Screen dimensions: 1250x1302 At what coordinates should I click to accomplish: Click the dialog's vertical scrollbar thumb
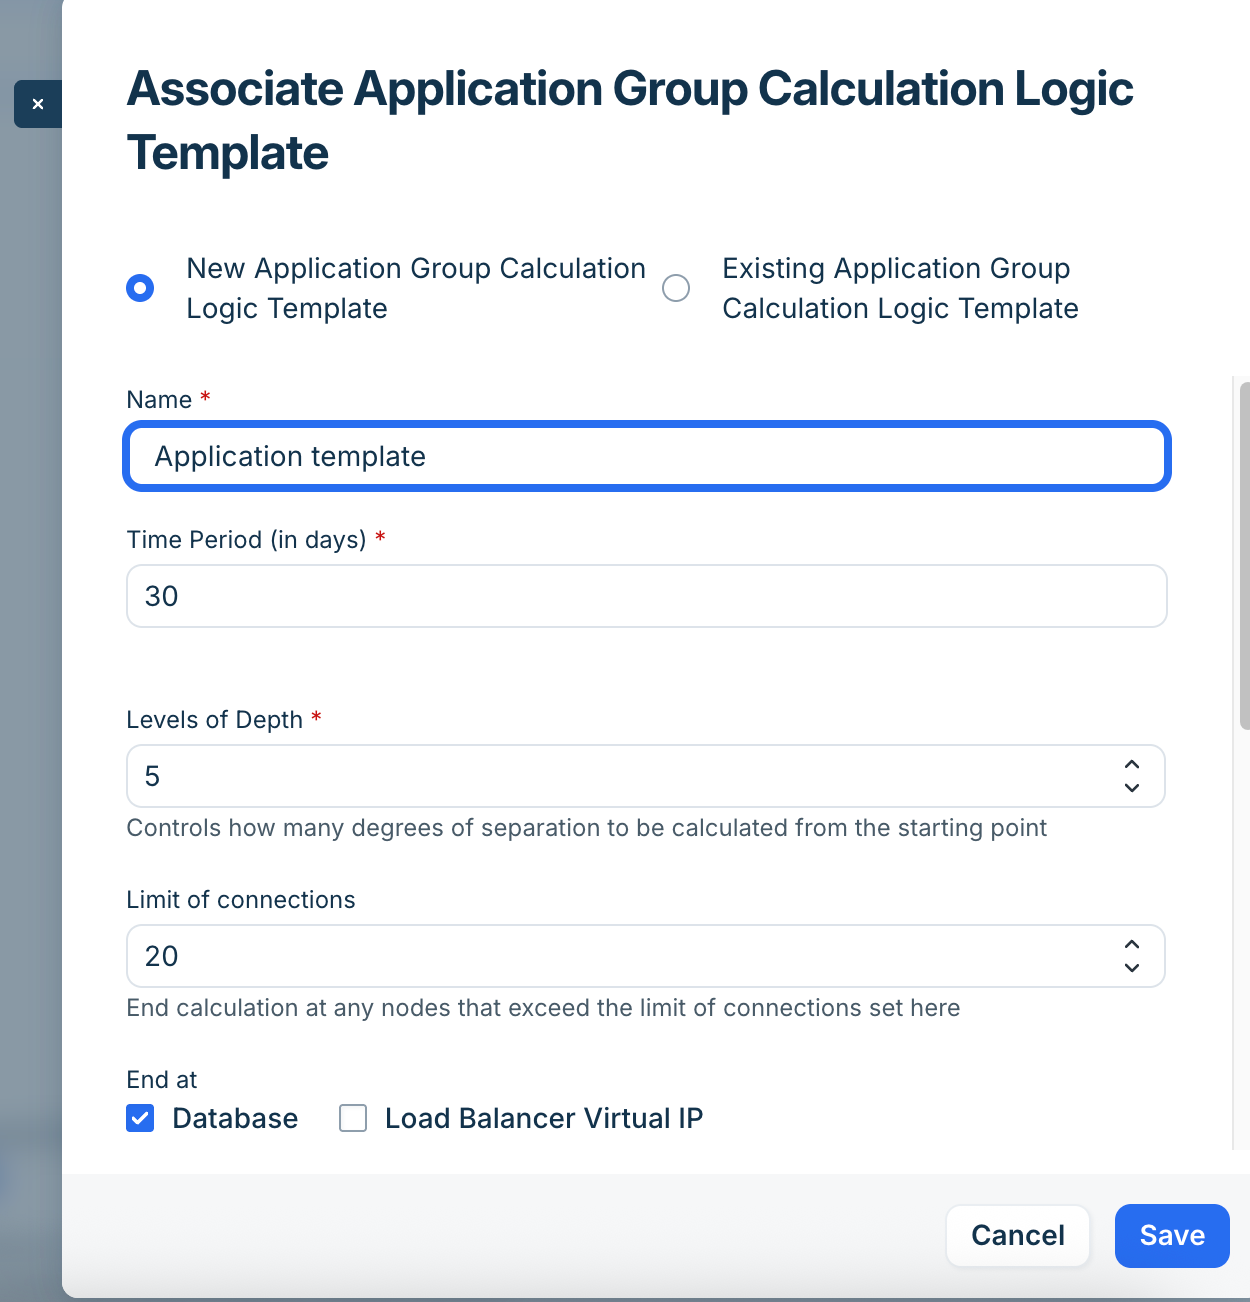tap(1244, 555)
